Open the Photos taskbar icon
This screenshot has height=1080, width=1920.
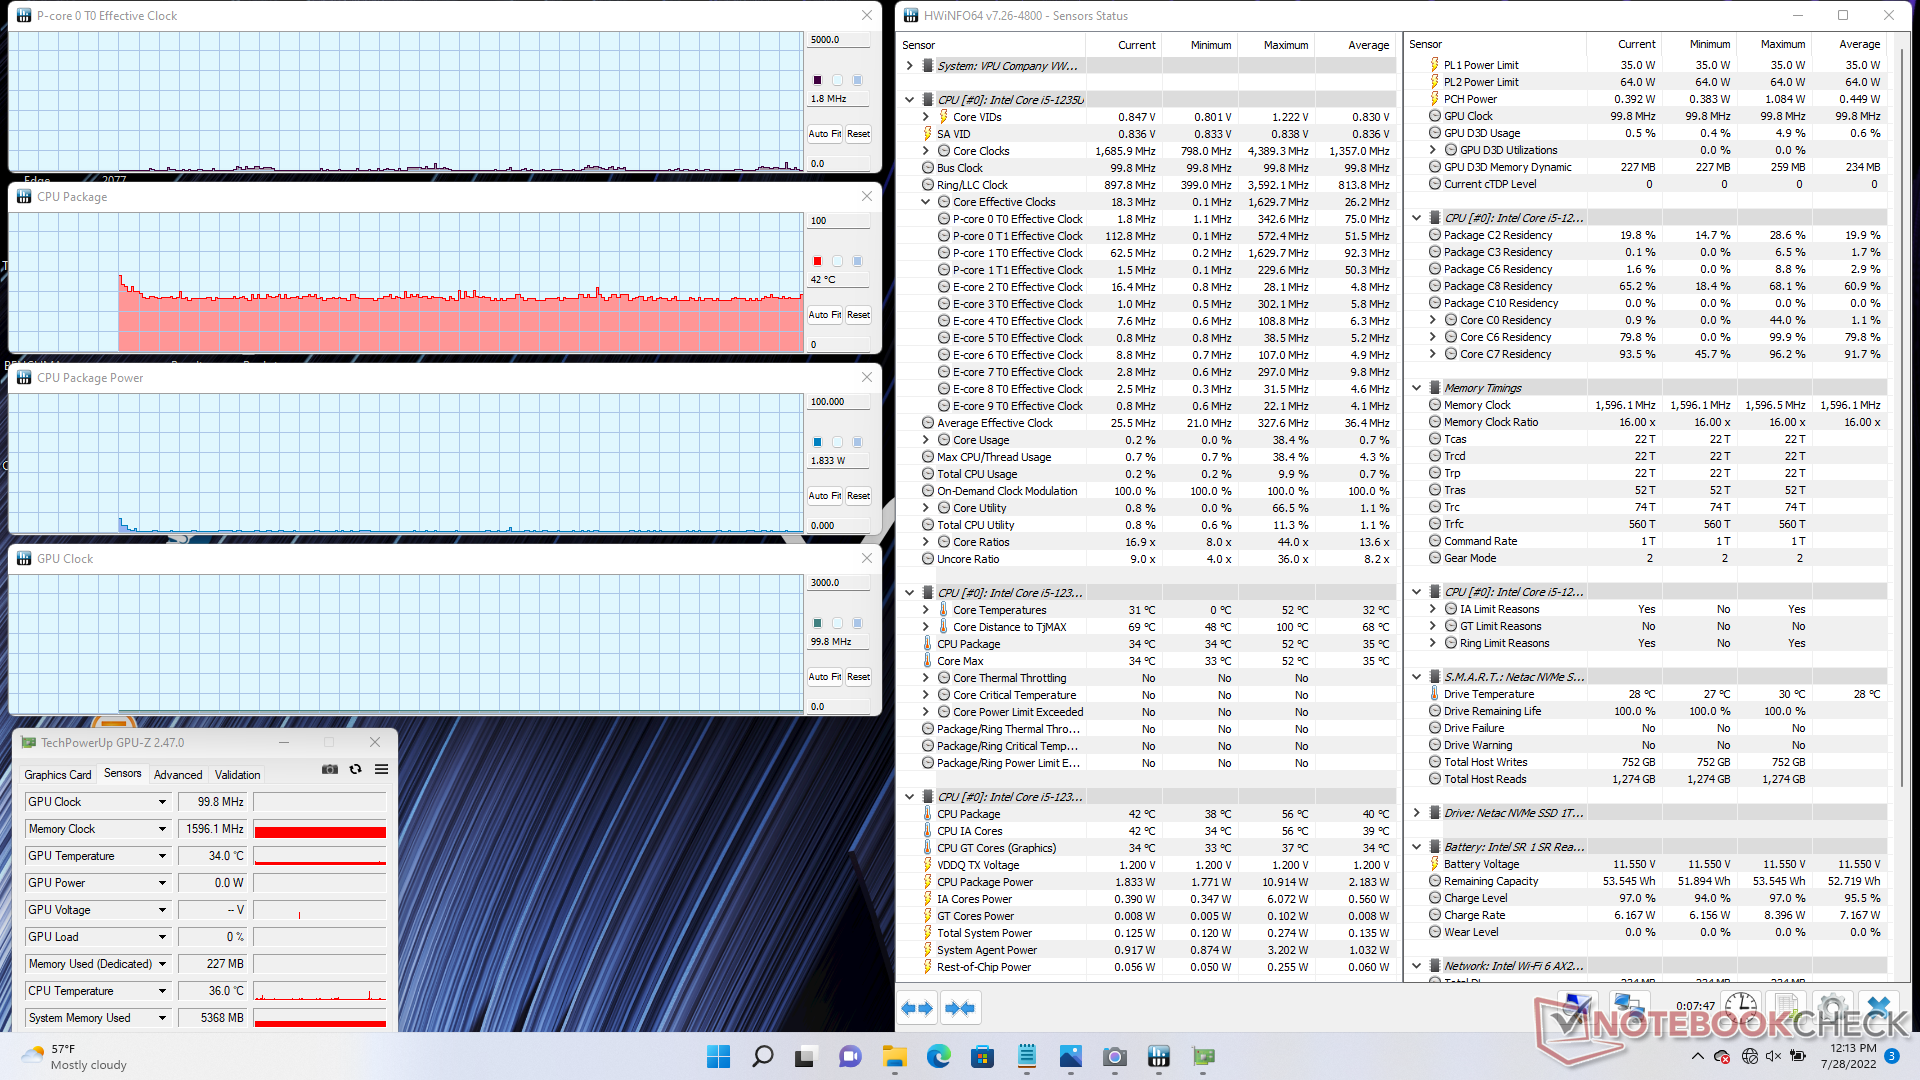tap(1070, 1056)
